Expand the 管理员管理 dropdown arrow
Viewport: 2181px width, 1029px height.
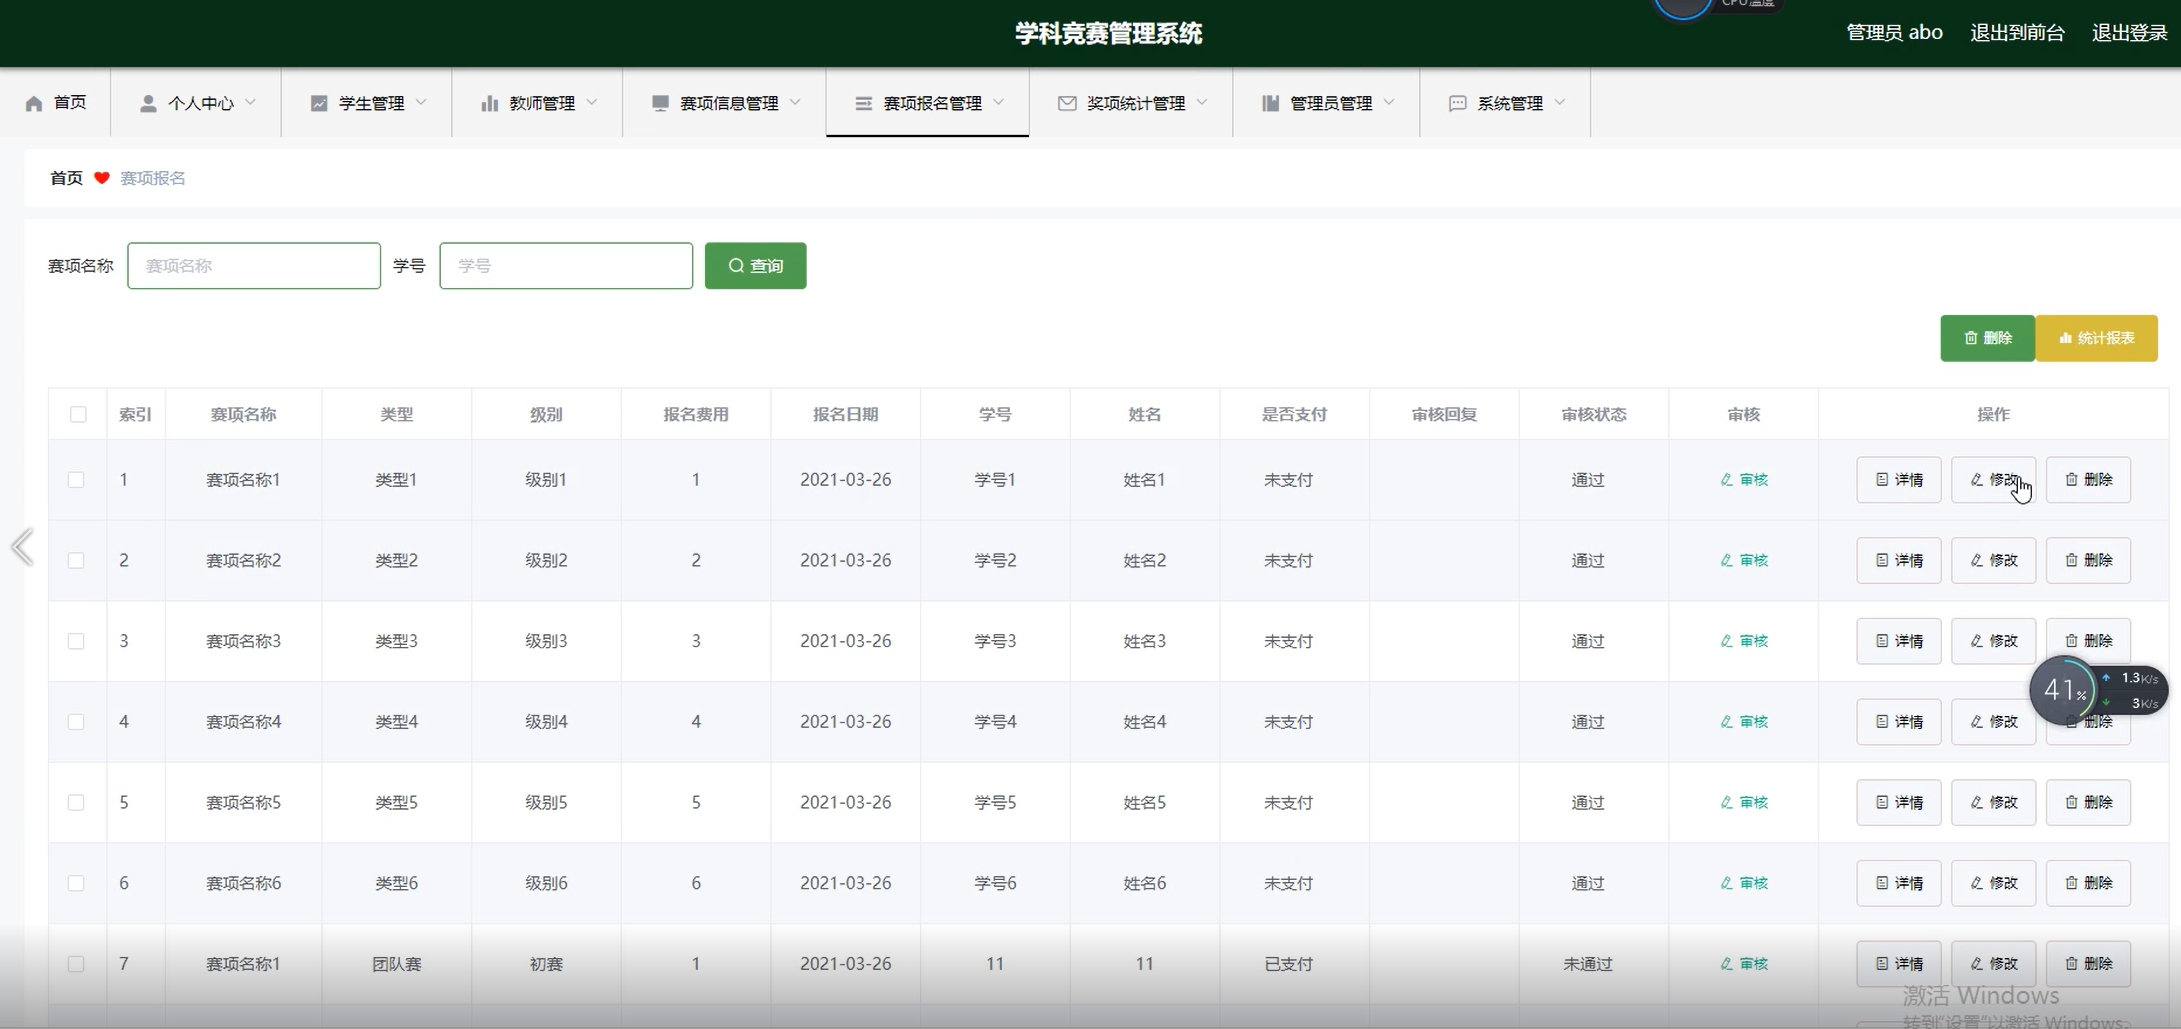click(1389, 102)
